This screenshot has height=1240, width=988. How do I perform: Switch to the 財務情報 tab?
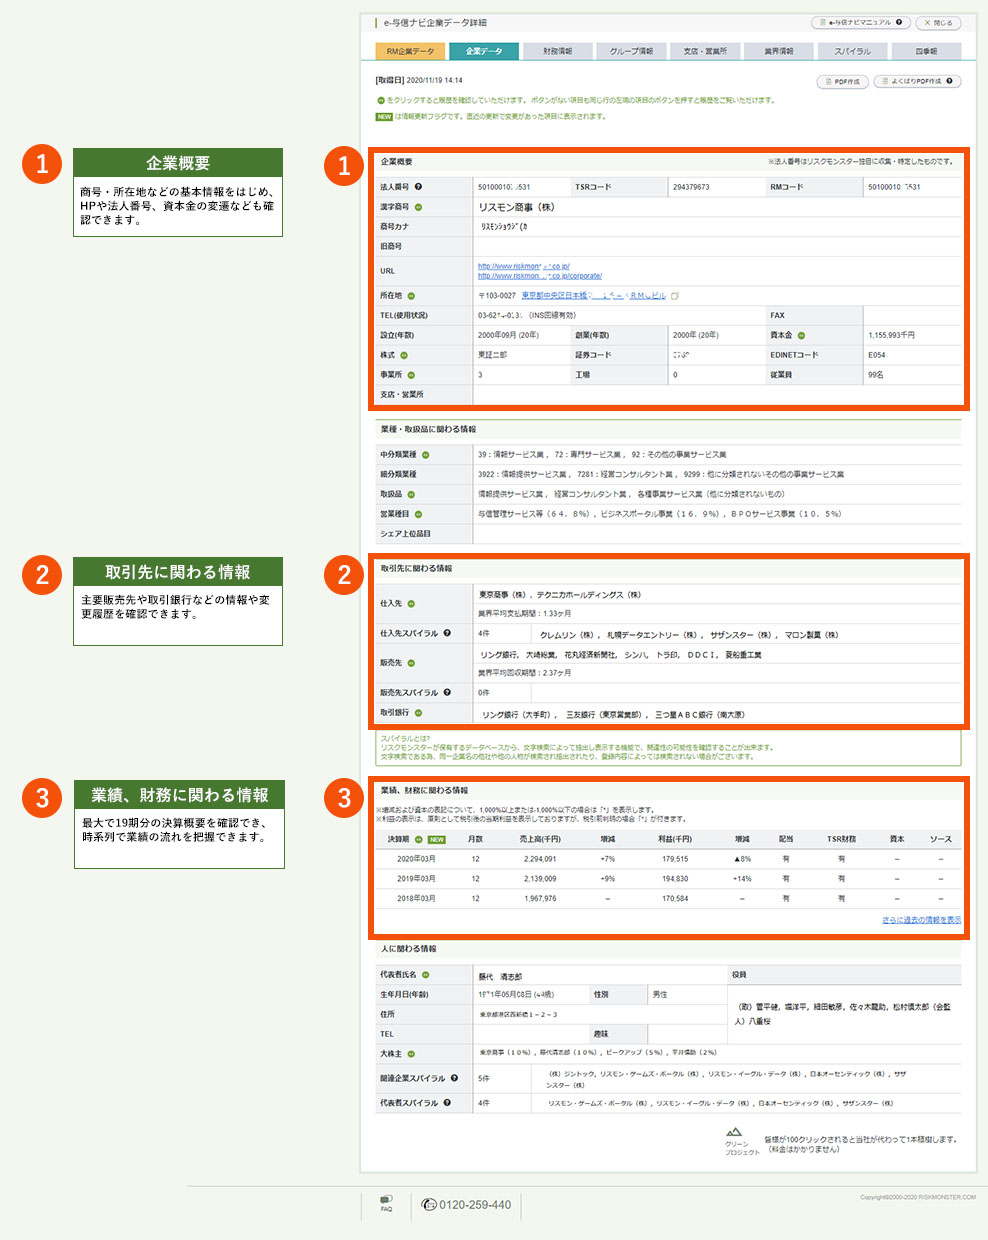[x=557, y=51]
